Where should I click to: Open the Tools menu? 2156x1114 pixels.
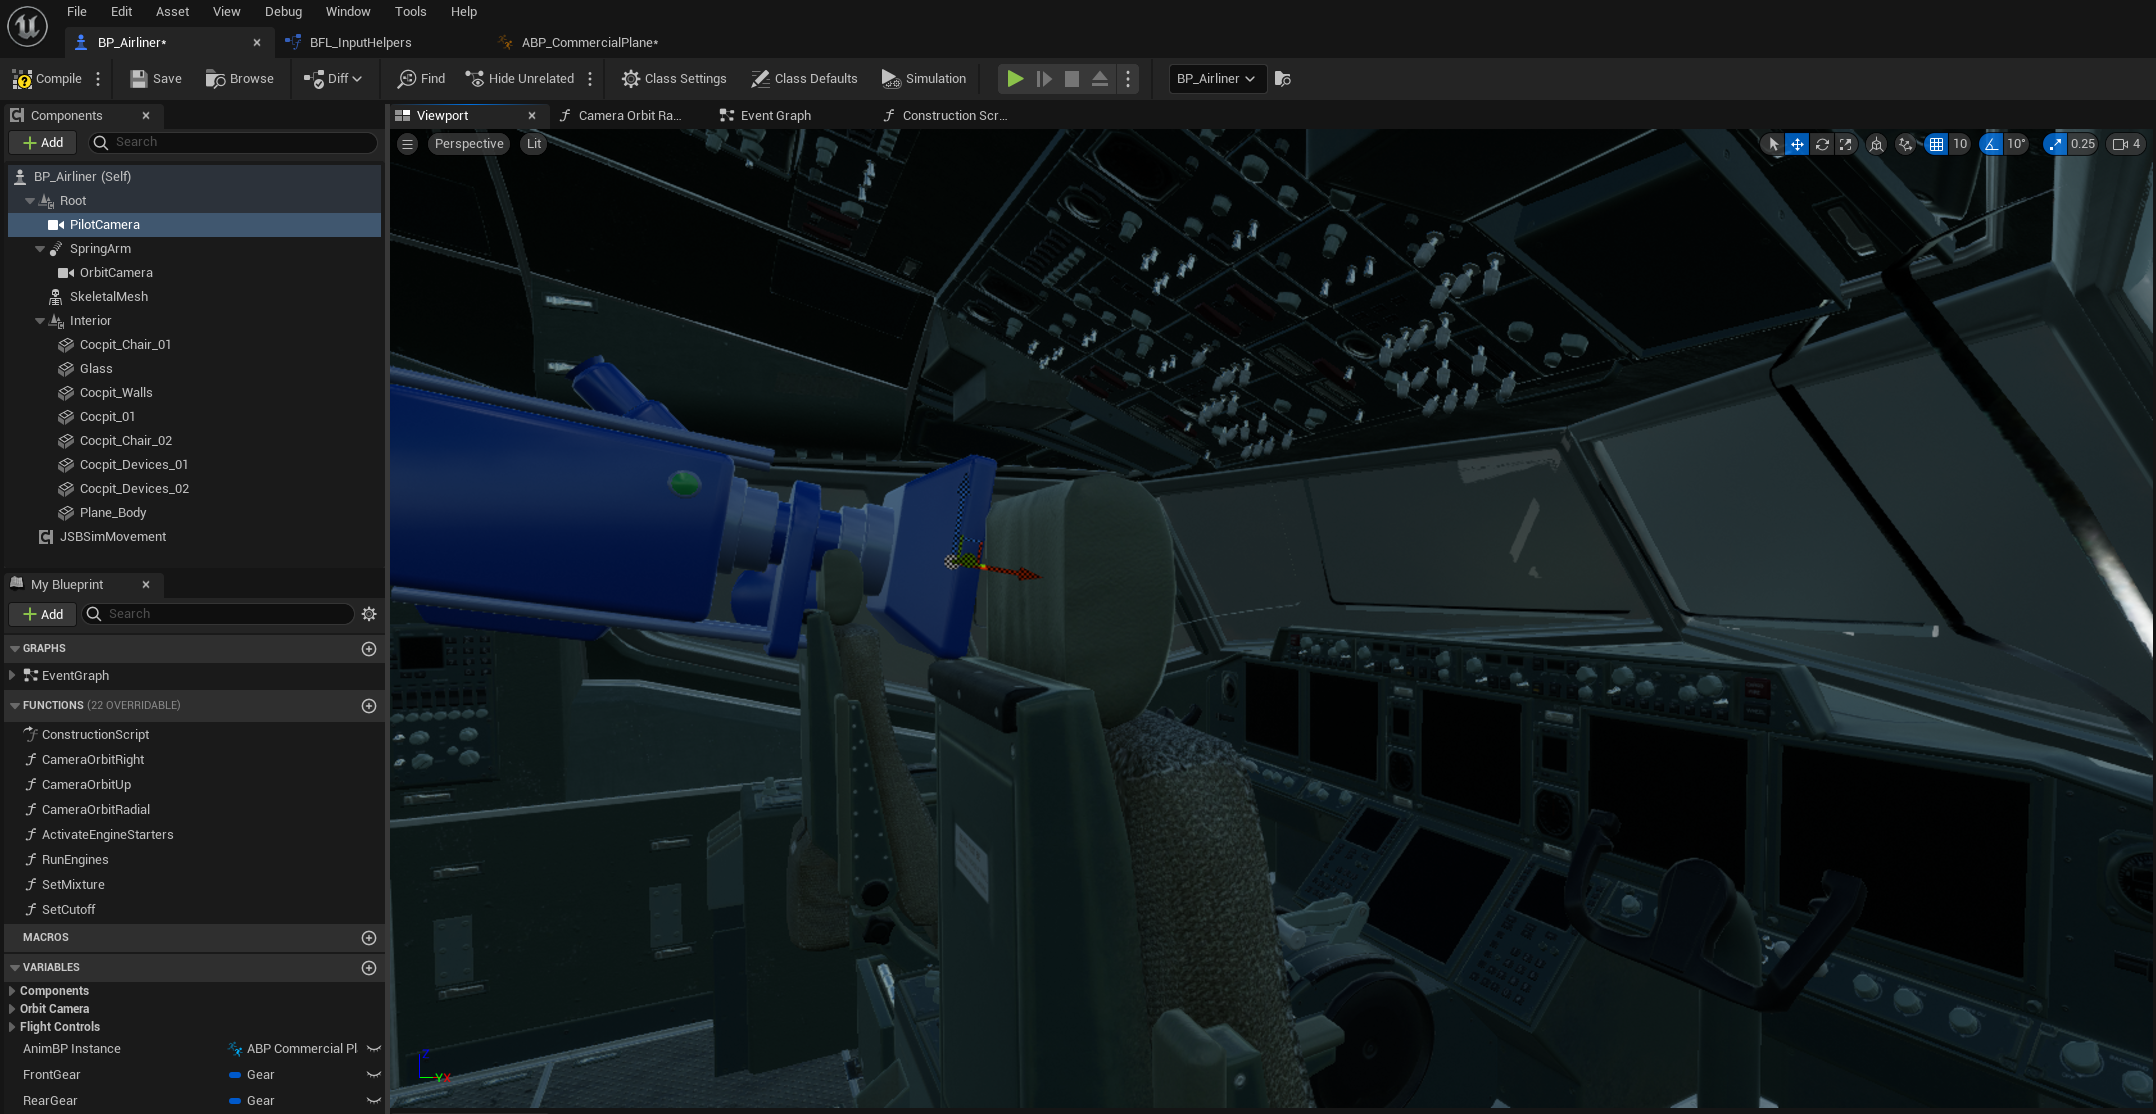point(410,12)
